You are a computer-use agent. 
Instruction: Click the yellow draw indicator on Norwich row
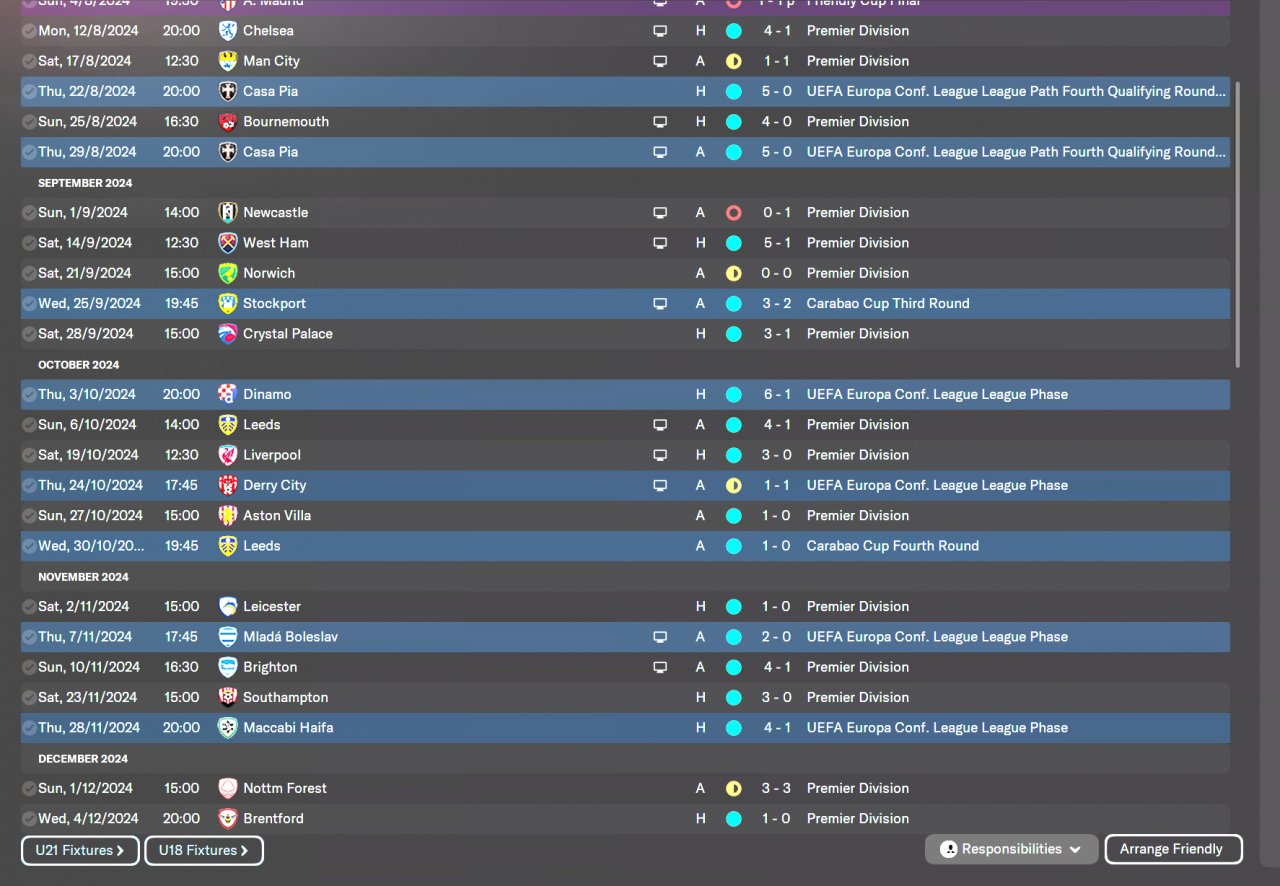tap(734, 273)
